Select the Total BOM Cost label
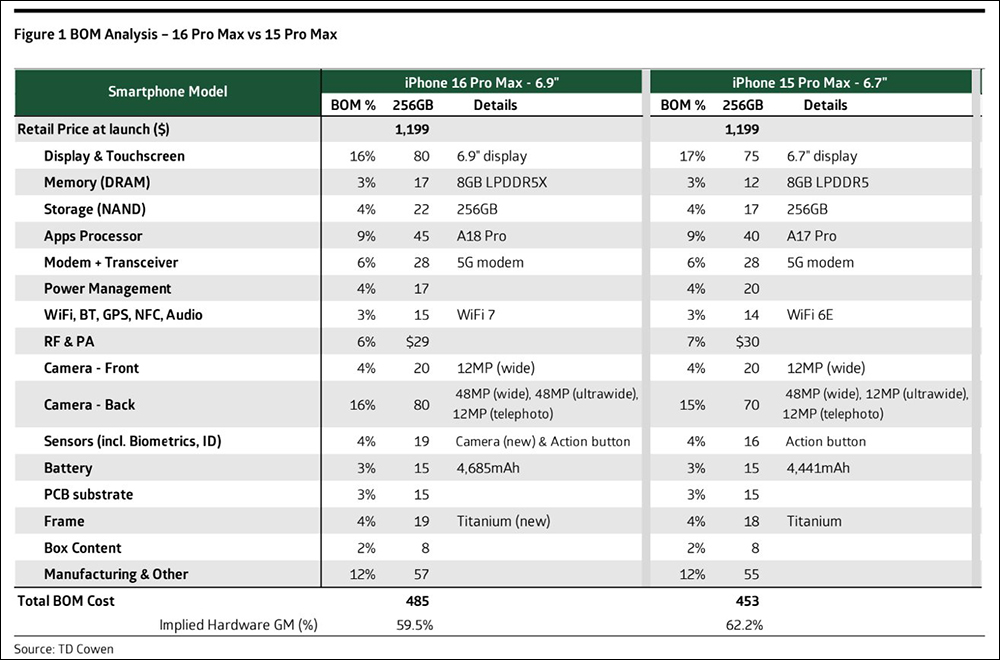Screen dimensions: 1000x660 66,601
